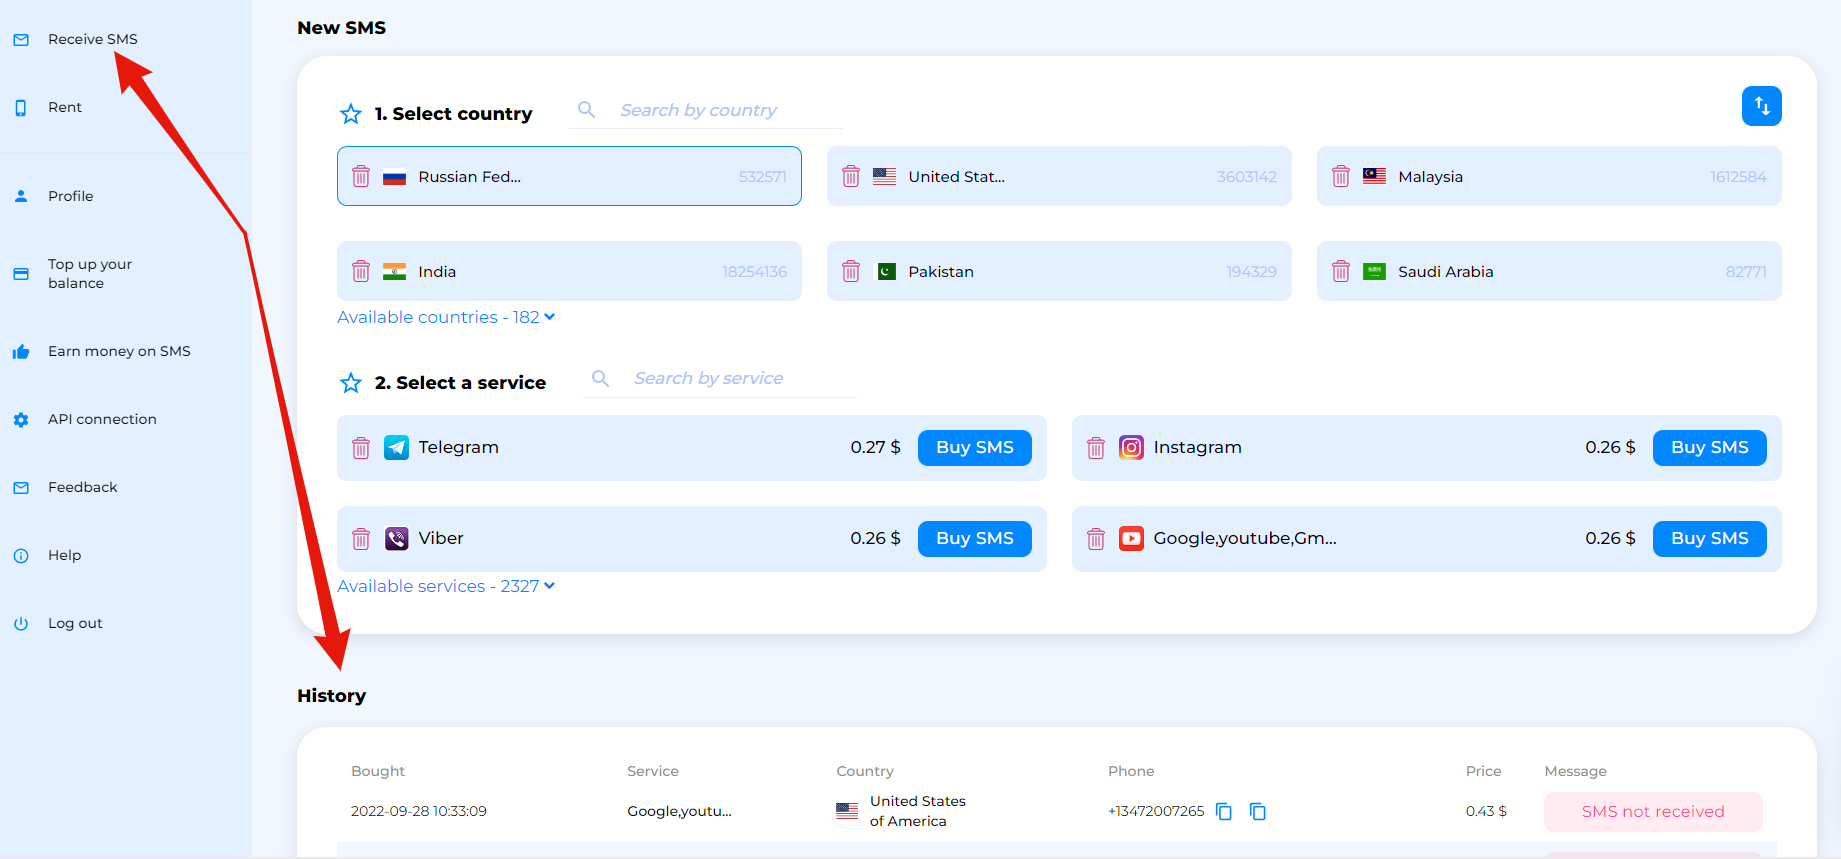Remove Malaysia with trash icon
This screenshot has height=859, width=1841.
1341,176
